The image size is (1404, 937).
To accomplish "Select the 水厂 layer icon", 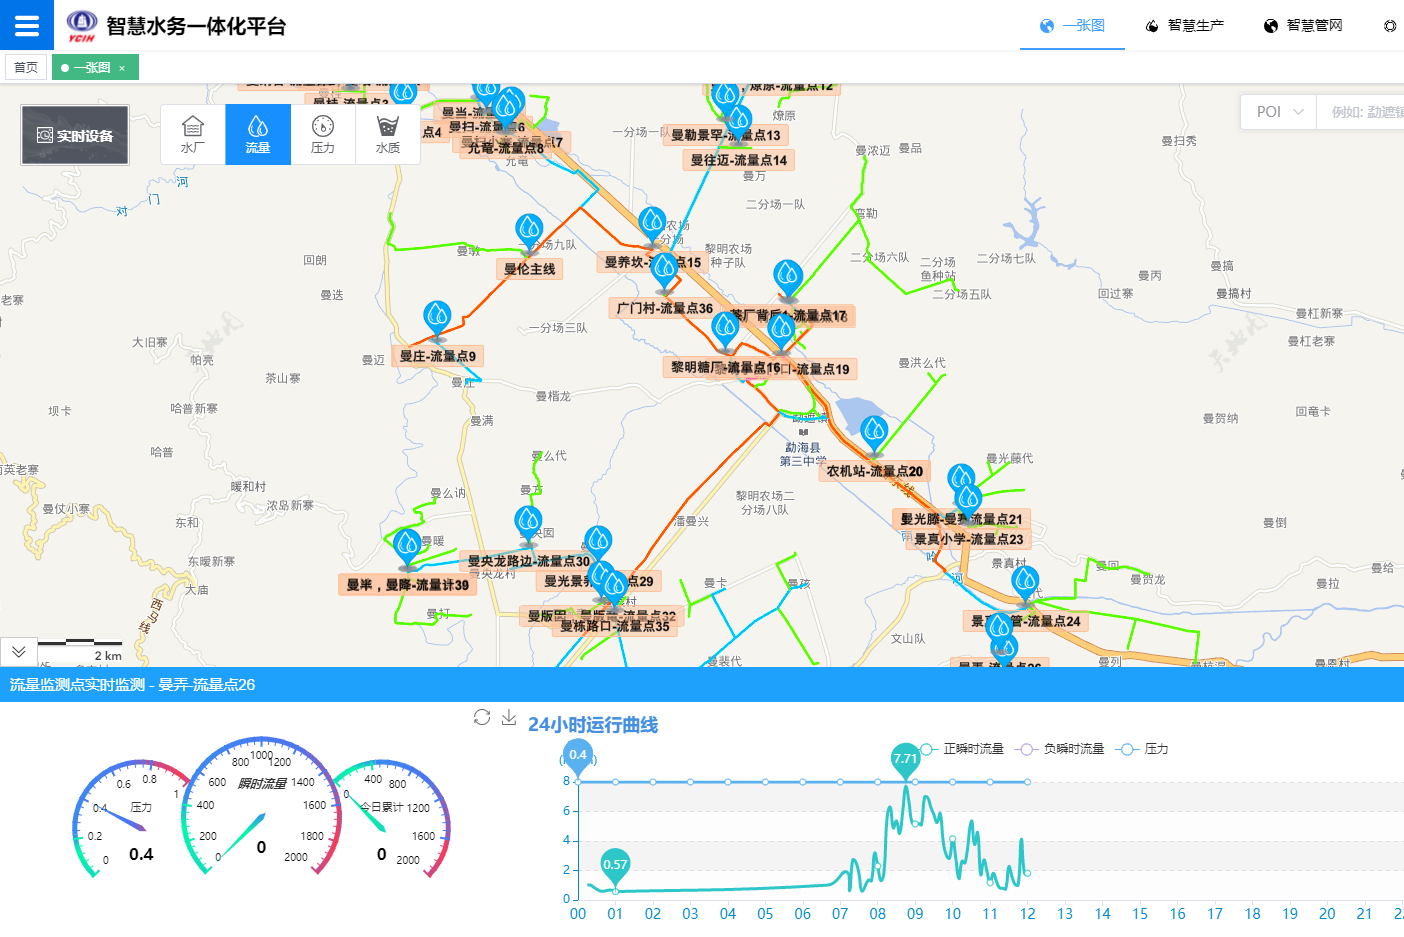I will pos(193,134).
